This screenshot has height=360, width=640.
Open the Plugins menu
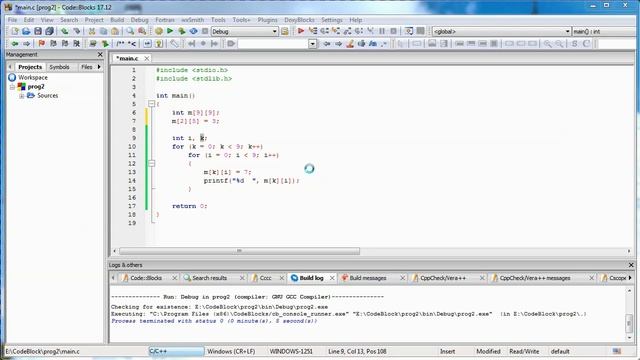click(267, 20)
